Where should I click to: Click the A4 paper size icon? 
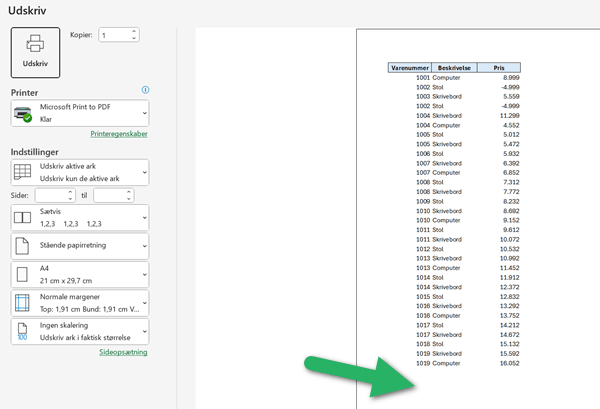[22, 274]
